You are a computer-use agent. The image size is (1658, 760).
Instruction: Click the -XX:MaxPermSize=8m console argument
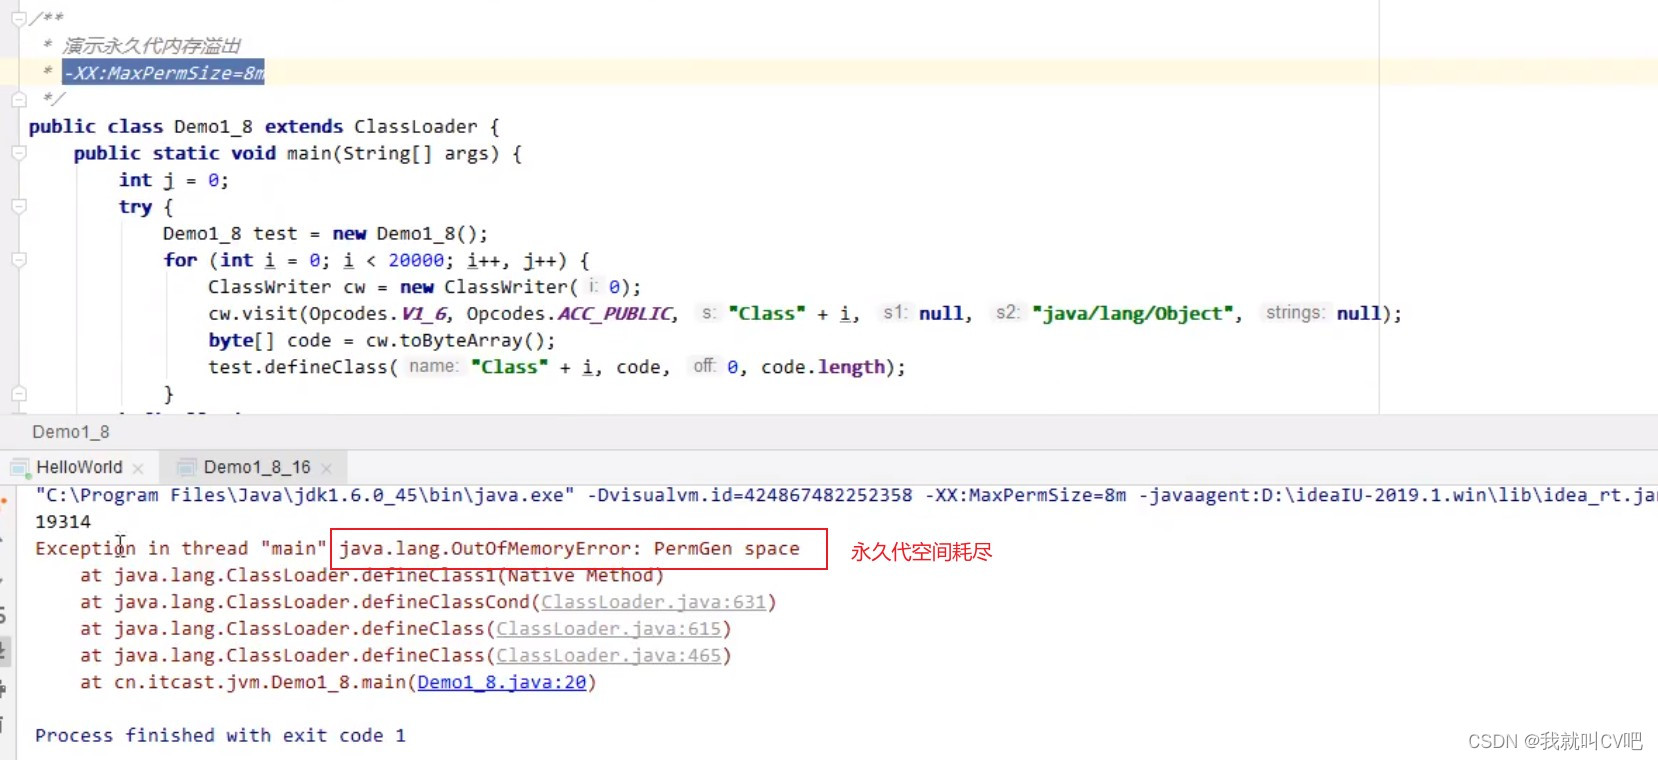pyautogui.click(x=1026, y=495)
